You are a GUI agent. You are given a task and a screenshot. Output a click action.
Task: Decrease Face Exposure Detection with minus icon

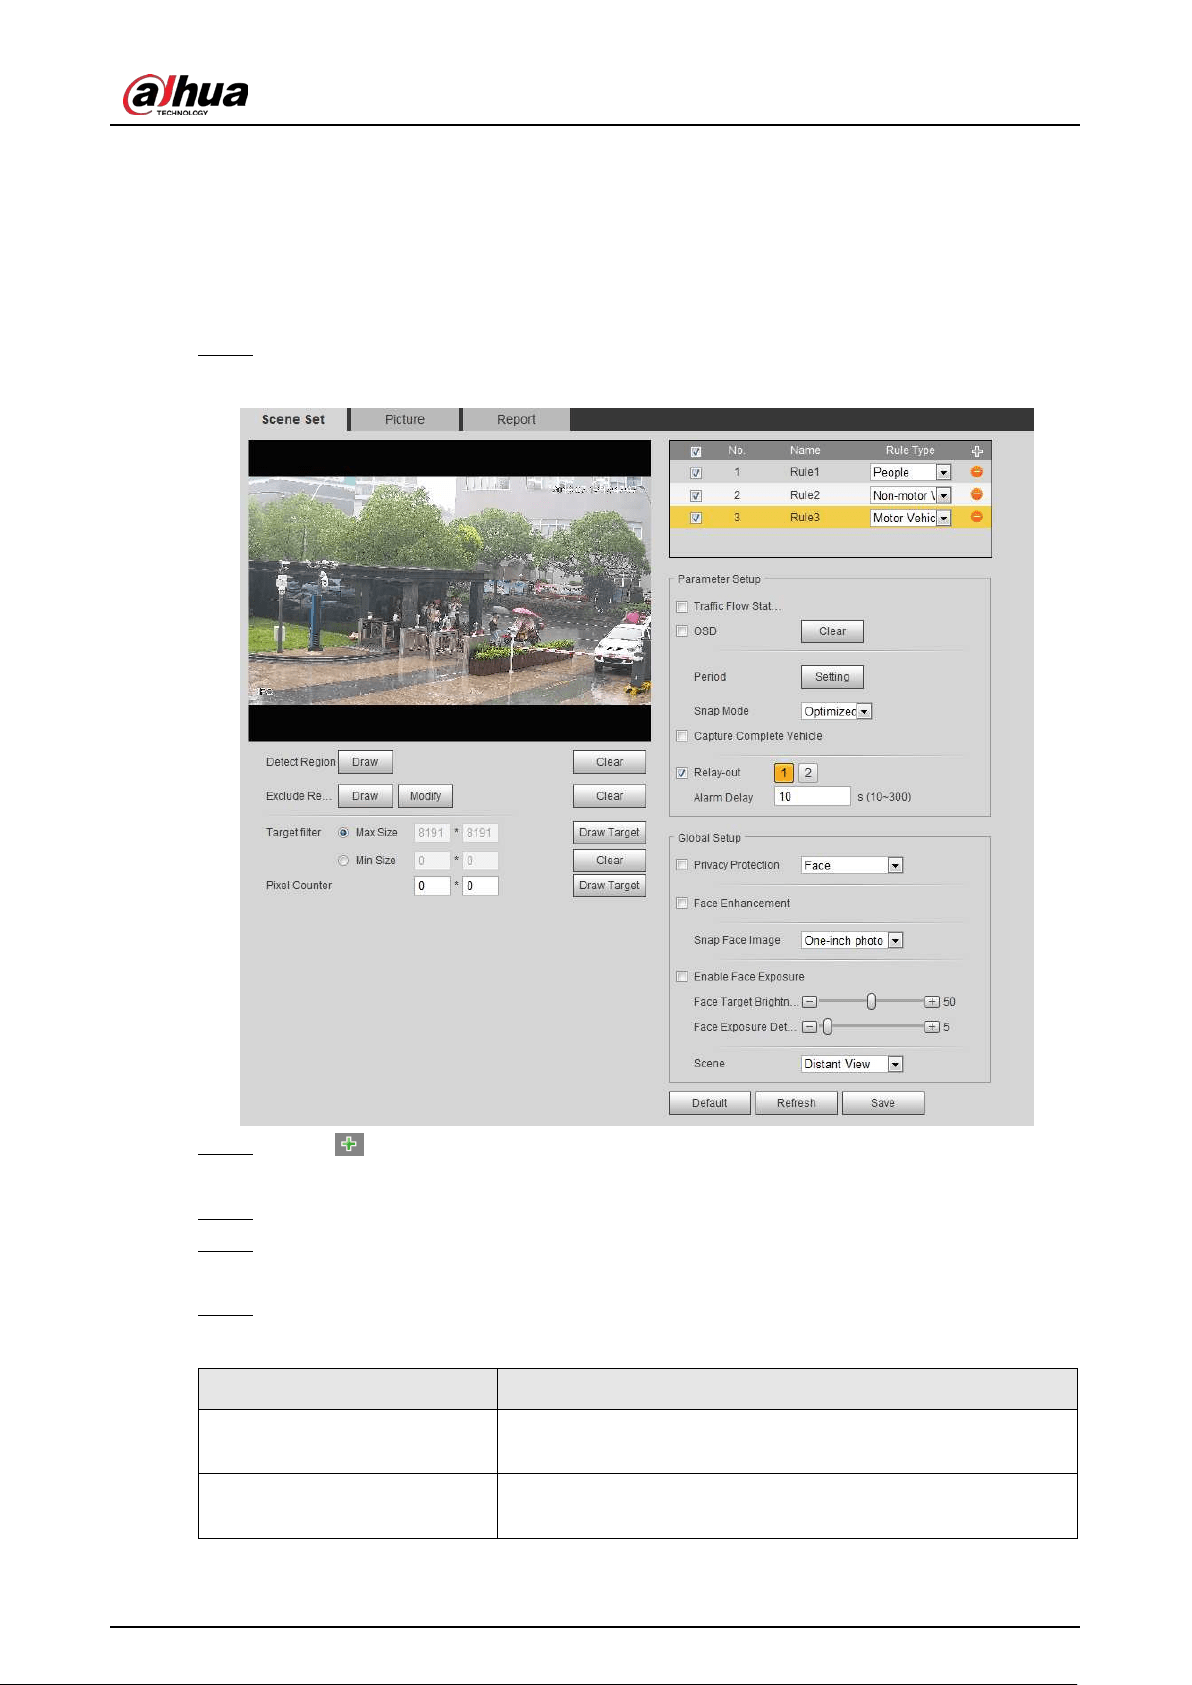click(x=810, y=1027)
